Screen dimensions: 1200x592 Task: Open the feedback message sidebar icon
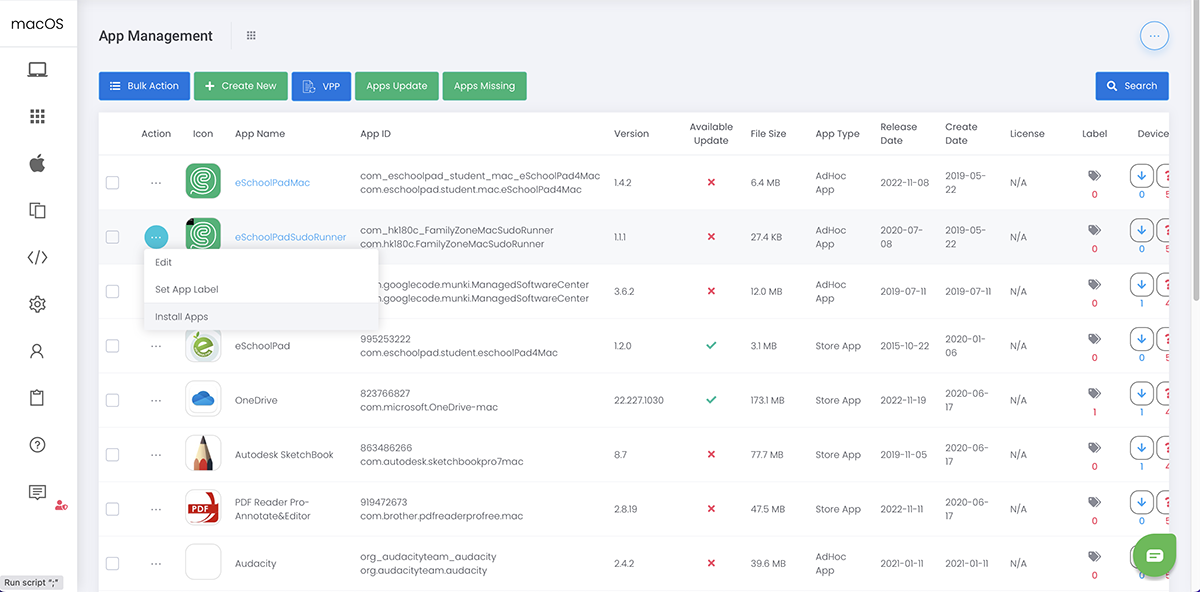coord(37,492)
